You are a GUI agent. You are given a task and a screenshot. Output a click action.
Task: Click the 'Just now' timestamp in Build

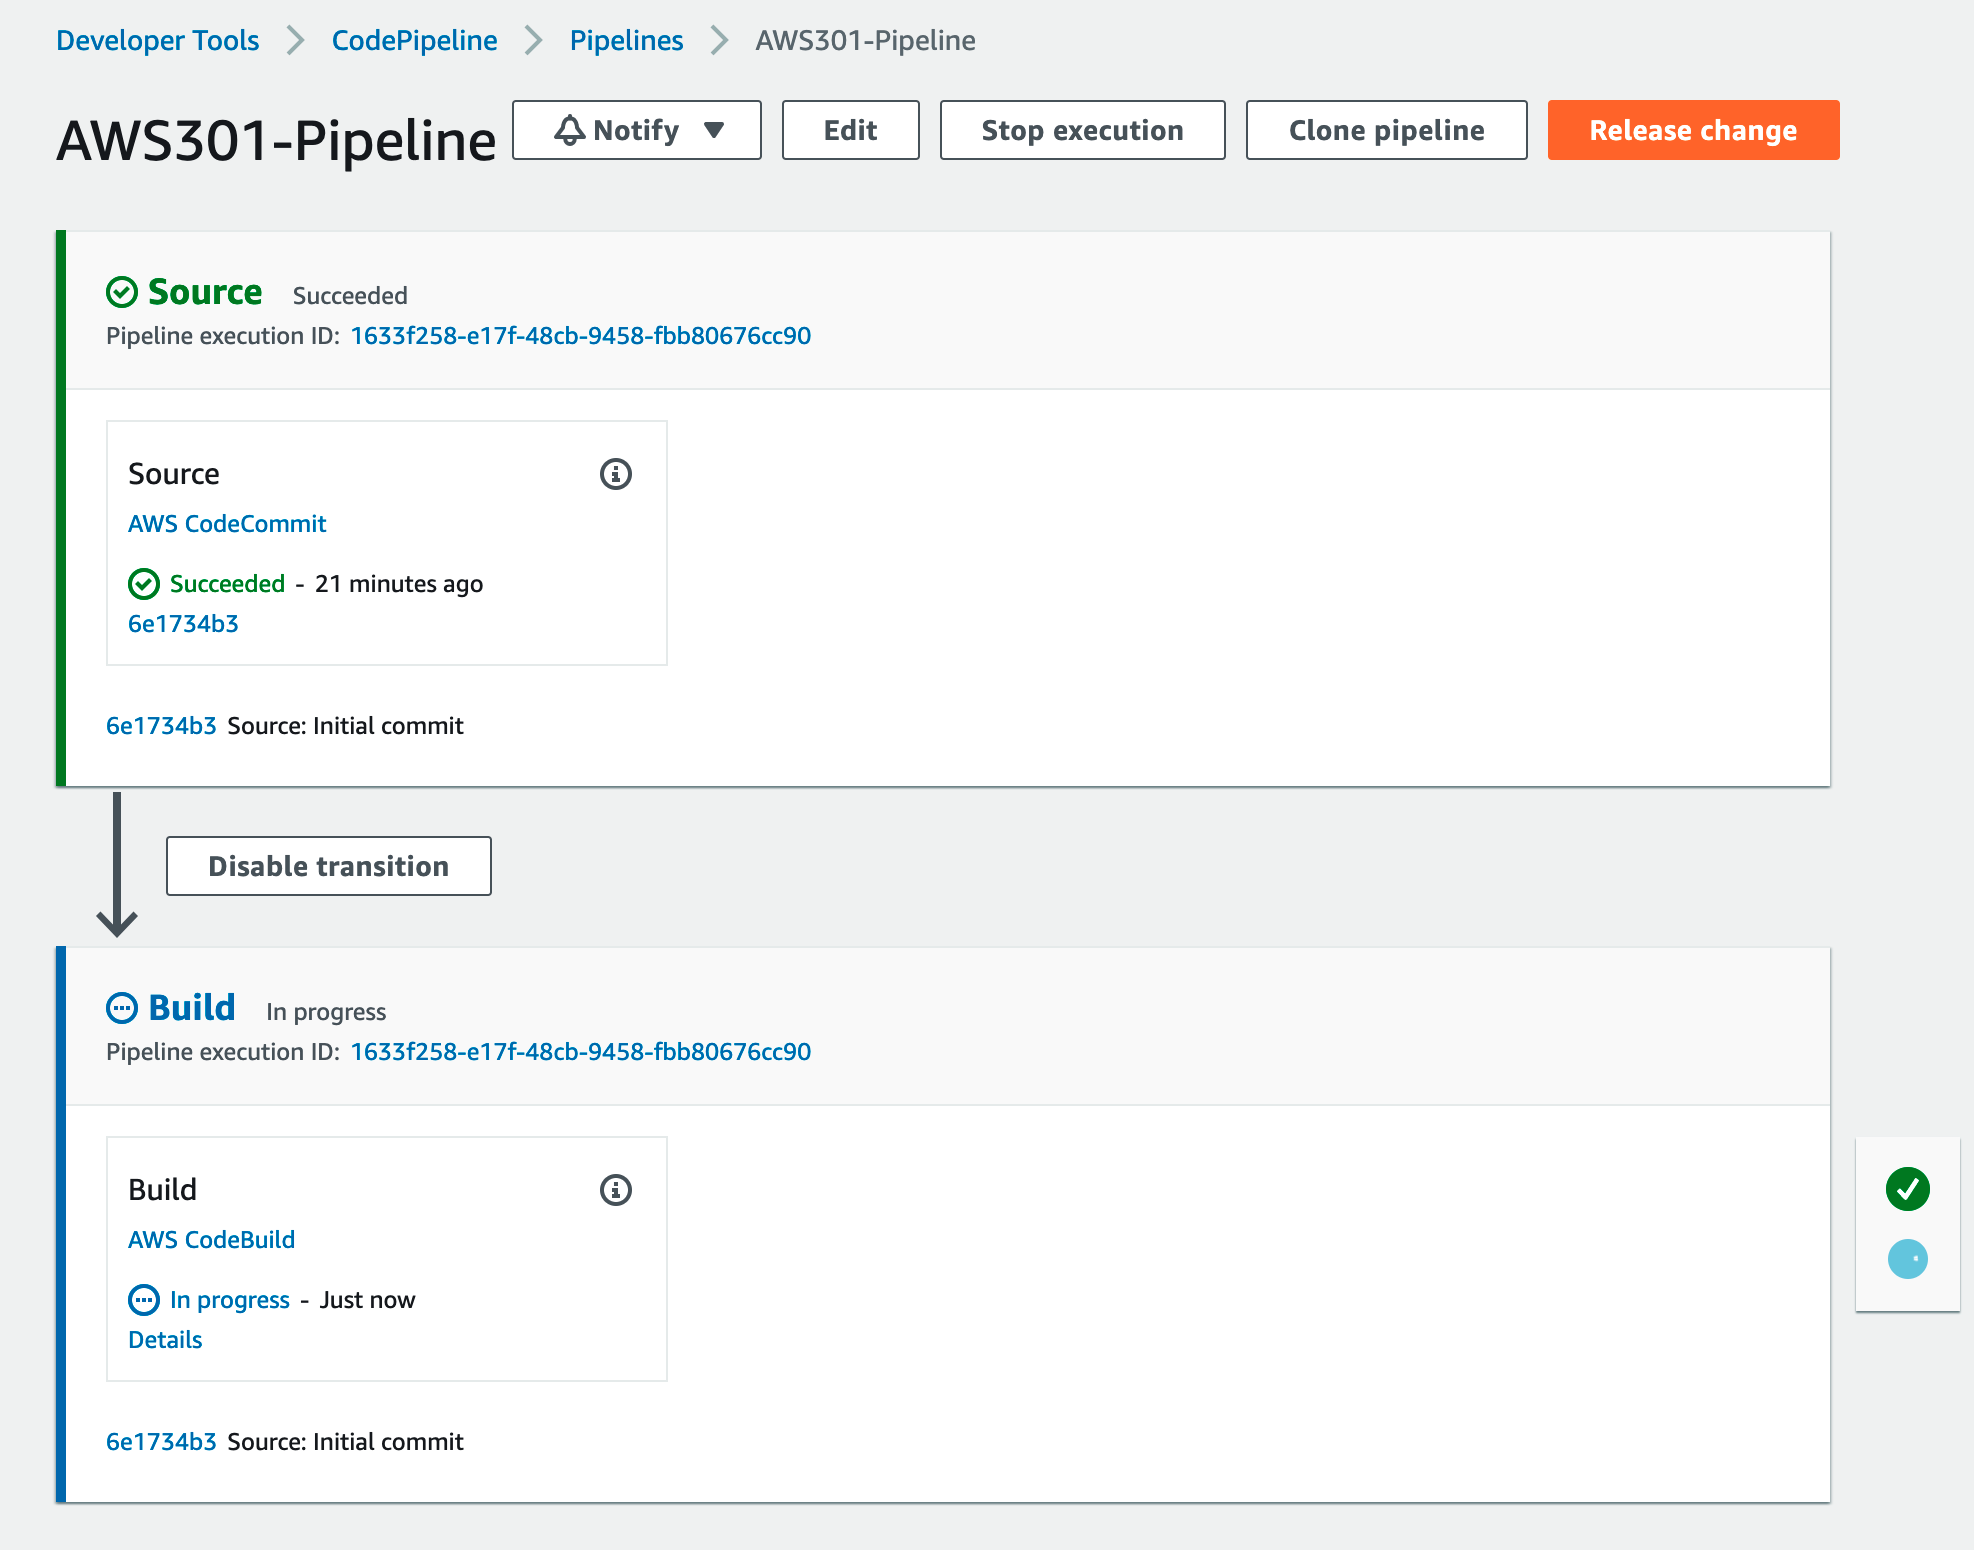(x=367, y=1300)
